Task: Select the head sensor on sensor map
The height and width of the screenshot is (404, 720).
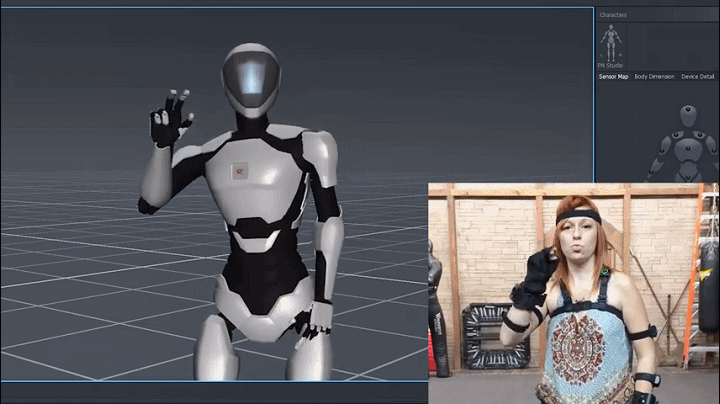Action: (x=688, y=111)
